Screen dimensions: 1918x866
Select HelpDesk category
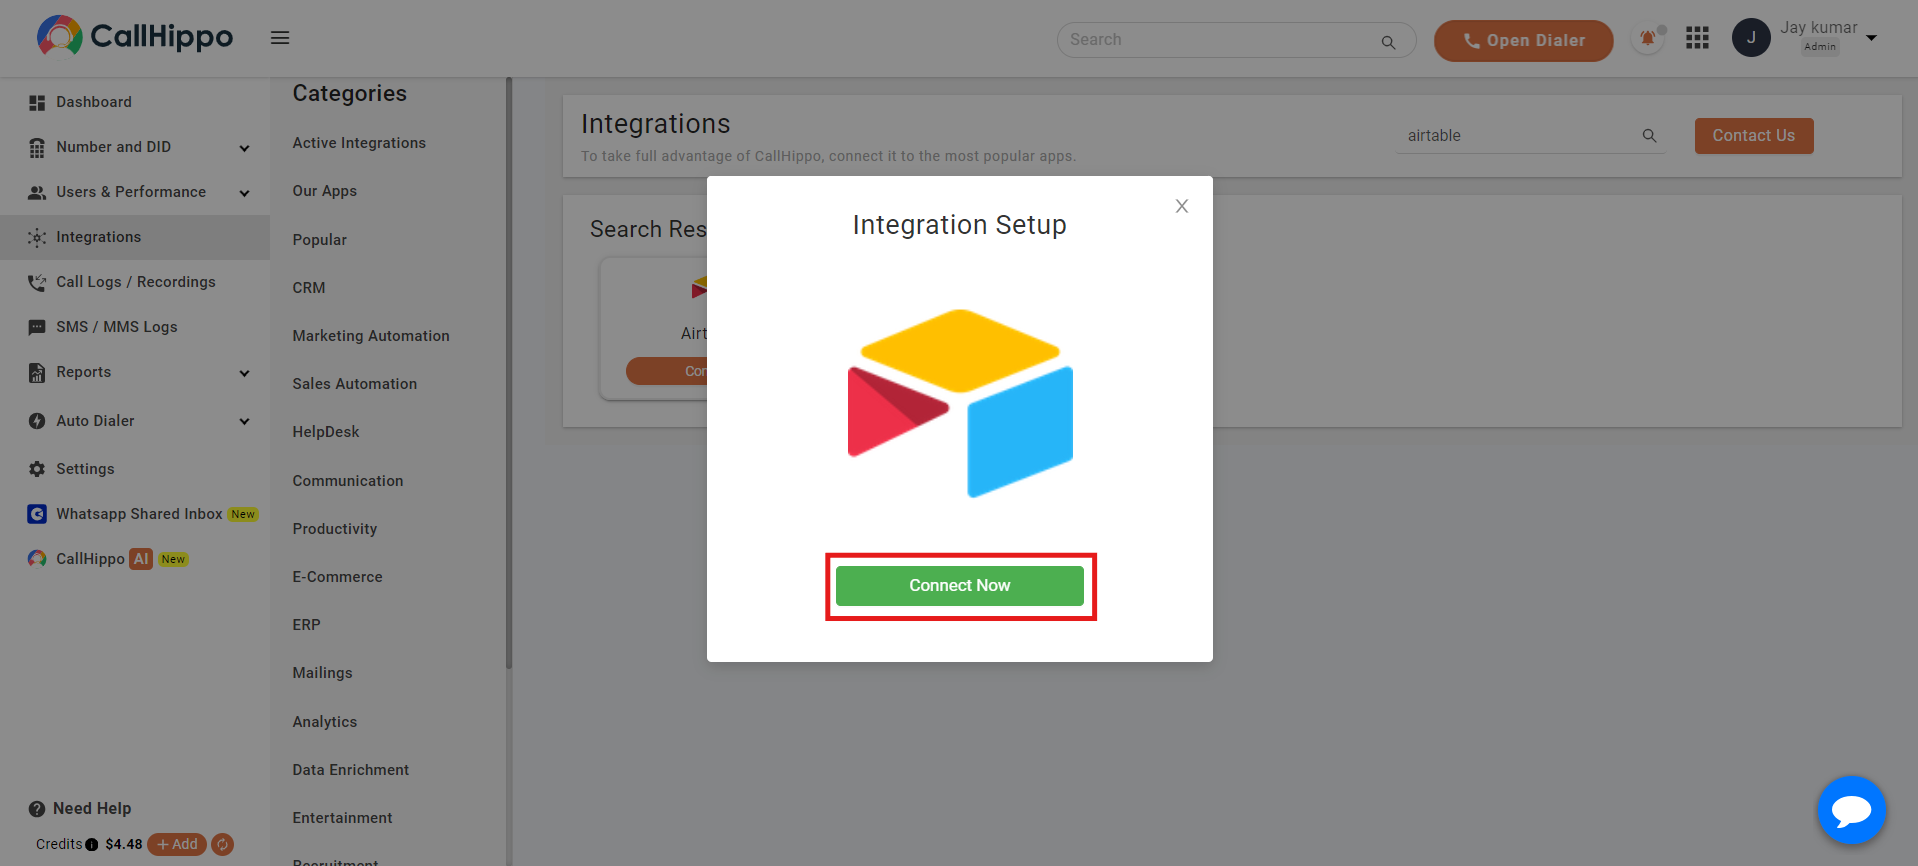[x=325, y=432]
